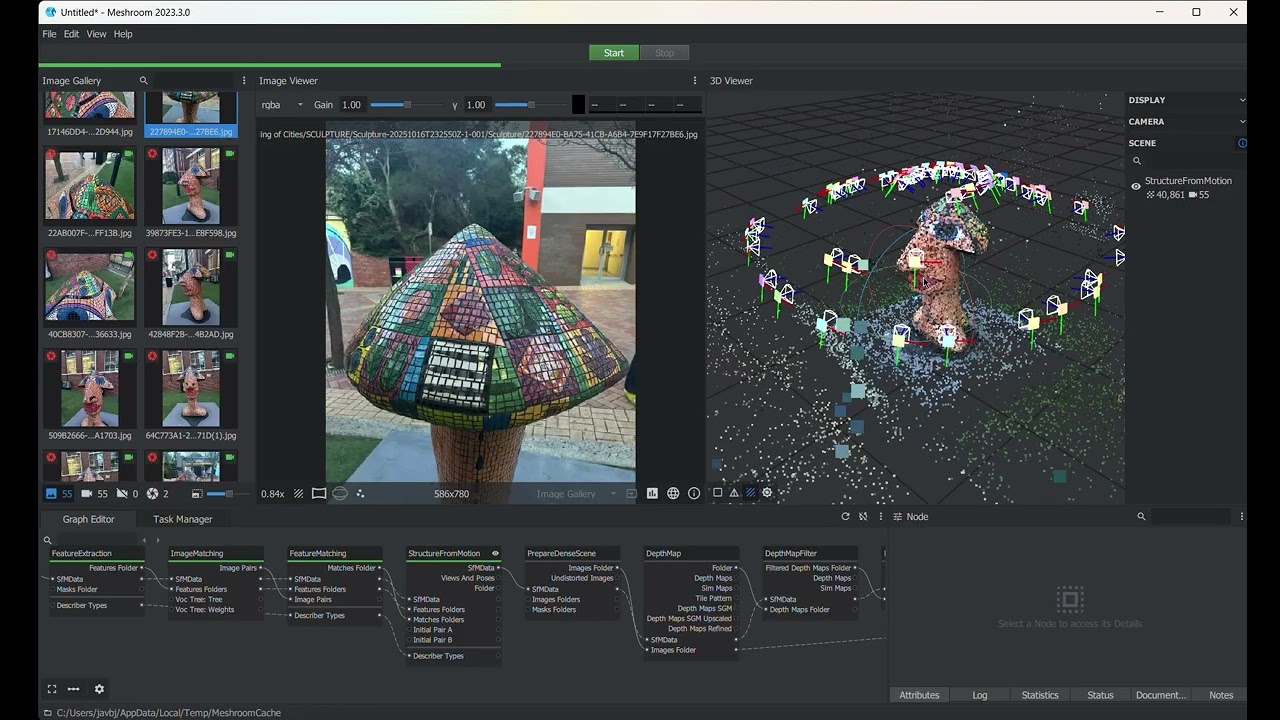
Task: Open the Node panel three-dot menu
Action: (x=1242, y=517)
